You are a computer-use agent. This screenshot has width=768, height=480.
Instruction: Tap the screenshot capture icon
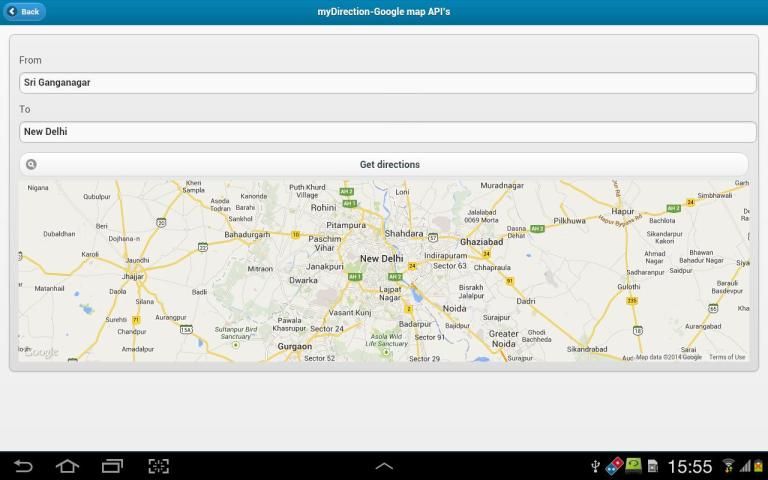tap(158, 466)
